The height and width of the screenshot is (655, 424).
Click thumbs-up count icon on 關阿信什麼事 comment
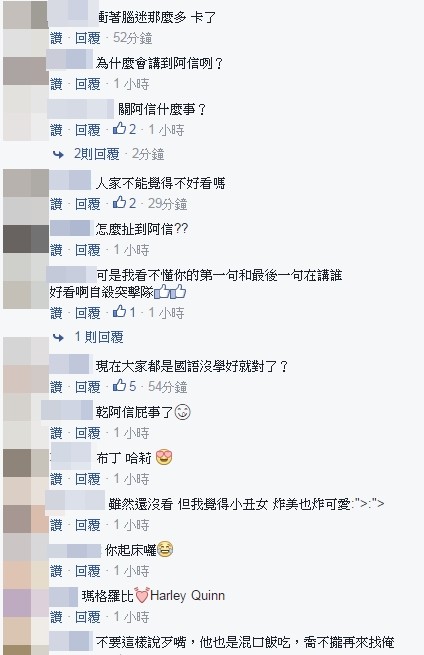coord(119,129)
